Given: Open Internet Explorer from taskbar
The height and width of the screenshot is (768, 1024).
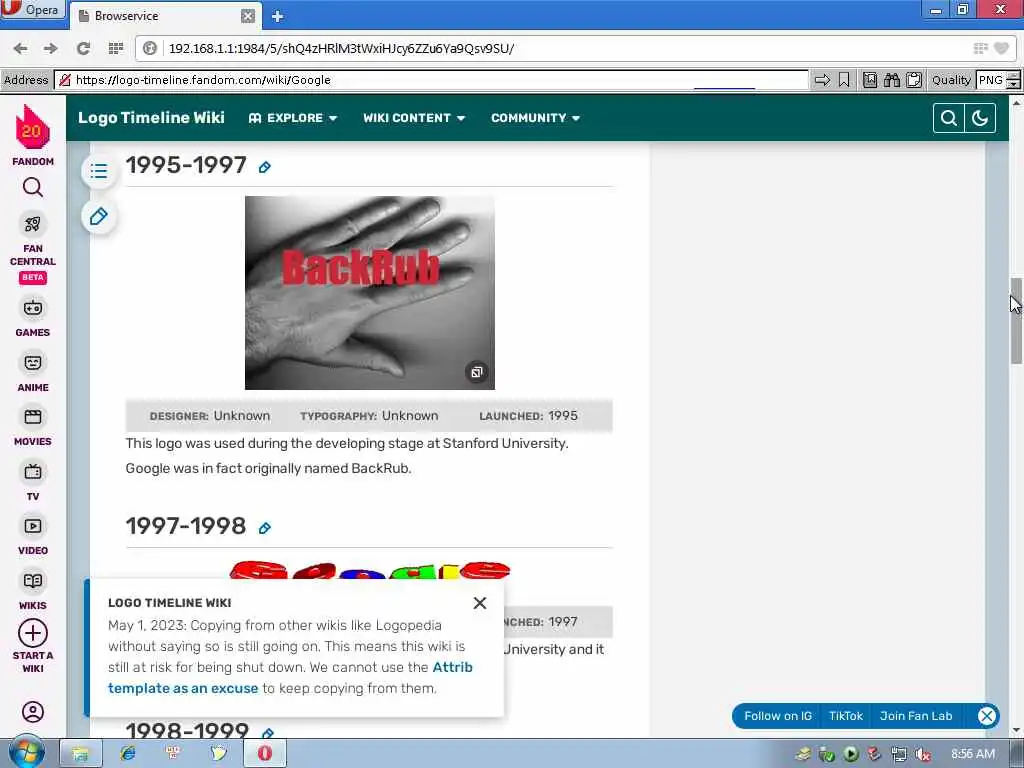Looking at the screenshot, I should 128,753.
